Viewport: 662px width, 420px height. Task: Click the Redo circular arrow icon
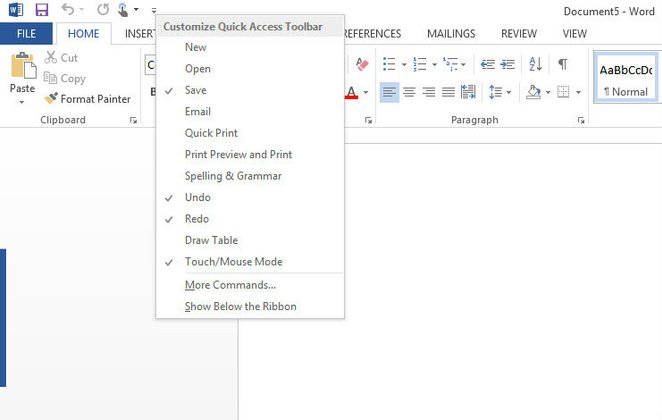103,9
